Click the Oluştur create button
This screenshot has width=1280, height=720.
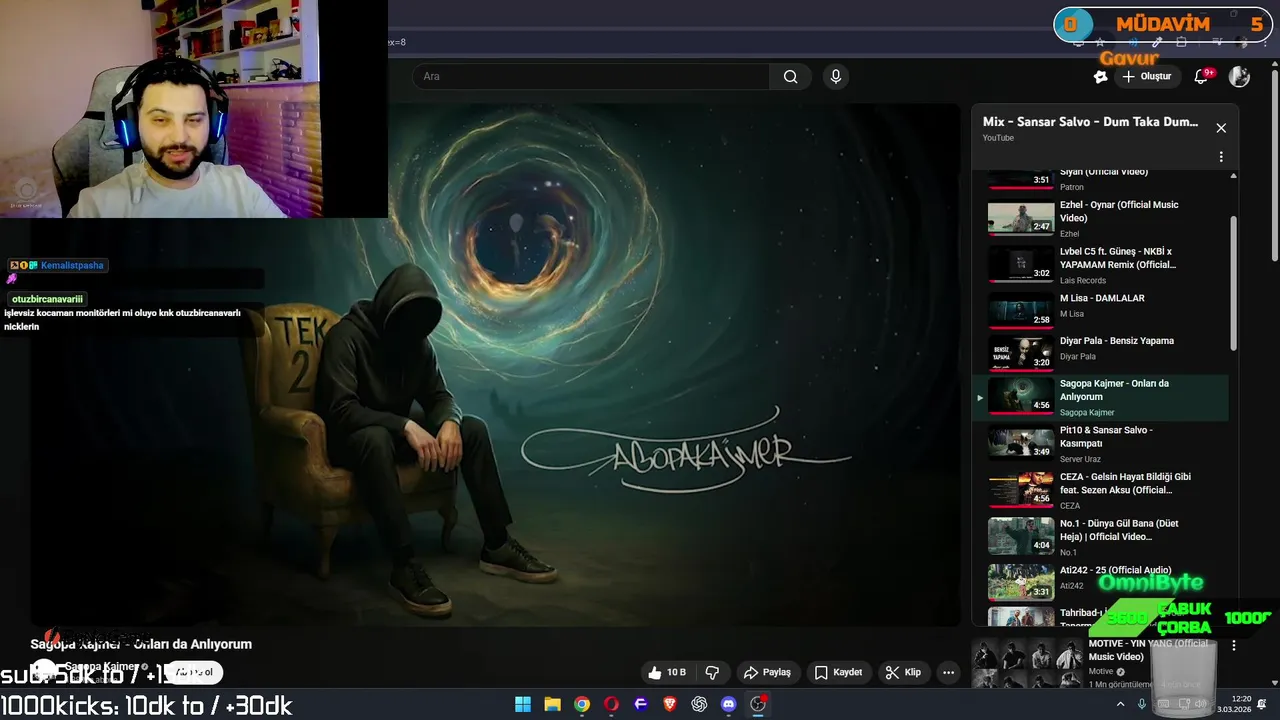point(1146,77)
